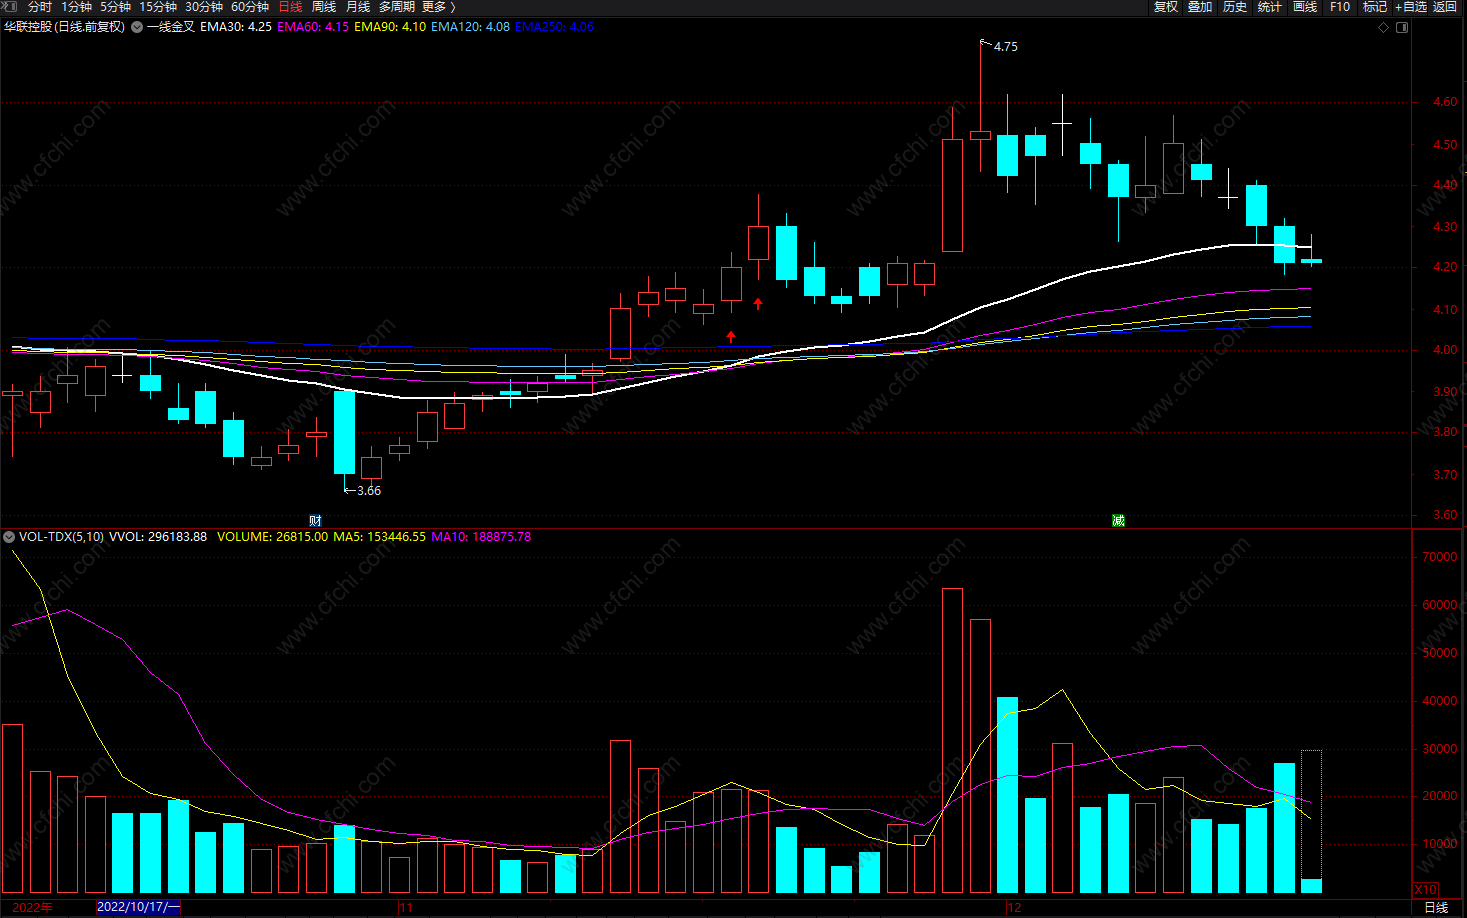
Task: Select the 60分钟 period tab
Action: coord(250,7)
